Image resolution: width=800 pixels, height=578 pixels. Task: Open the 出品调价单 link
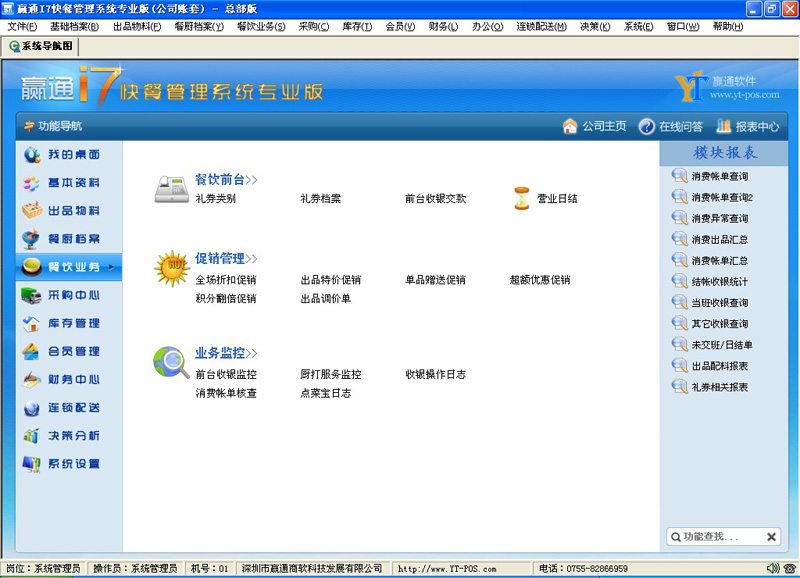326,298
